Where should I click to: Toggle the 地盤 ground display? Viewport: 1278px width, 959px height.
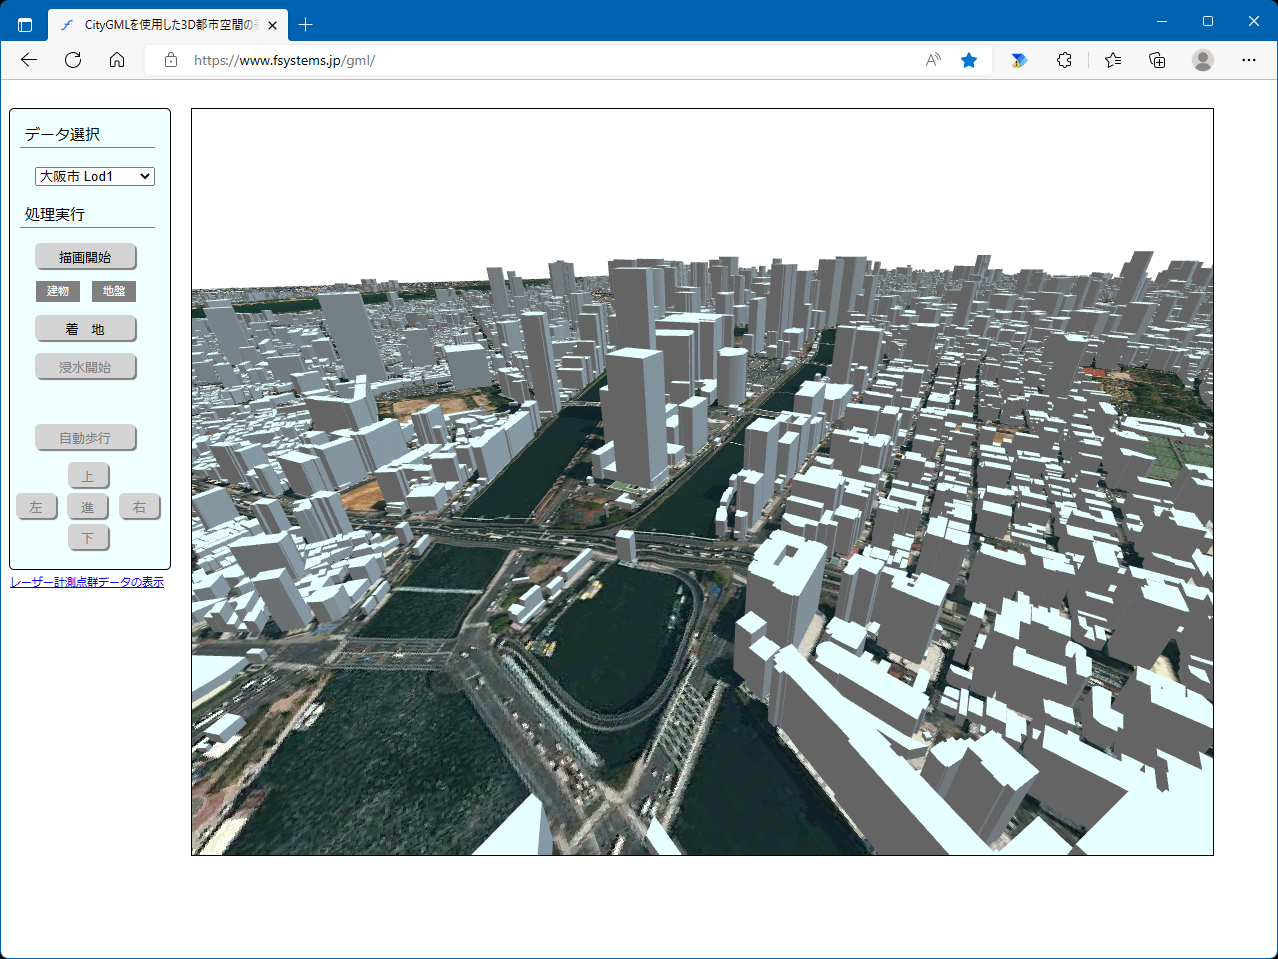point(114,291)
